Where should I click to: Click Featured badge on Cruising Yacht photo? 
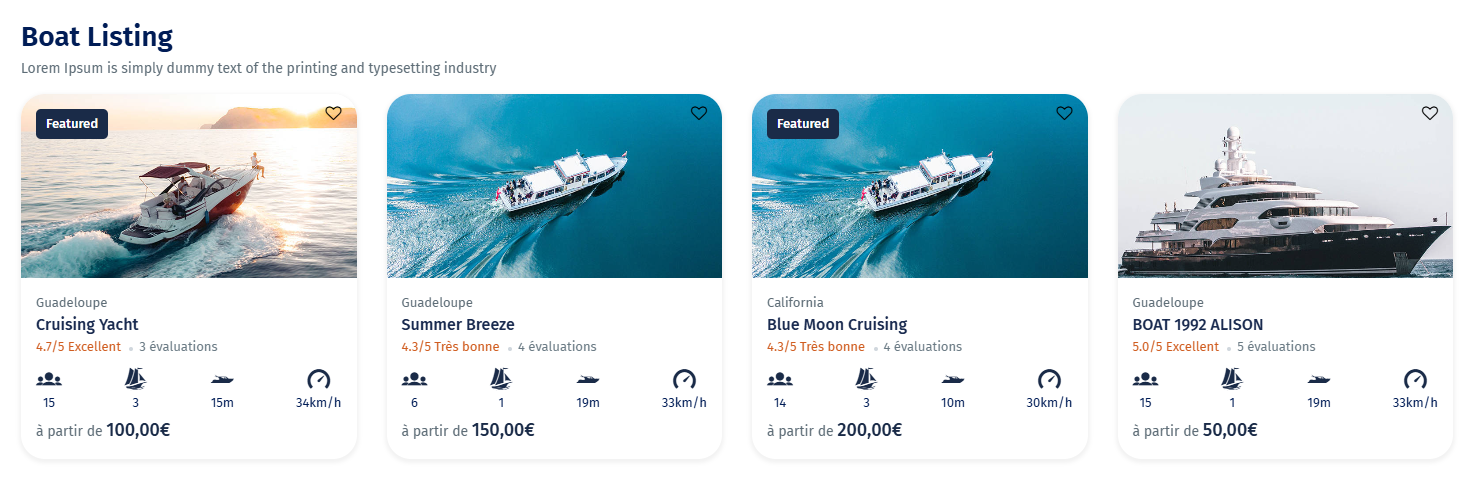coord(72,124)
